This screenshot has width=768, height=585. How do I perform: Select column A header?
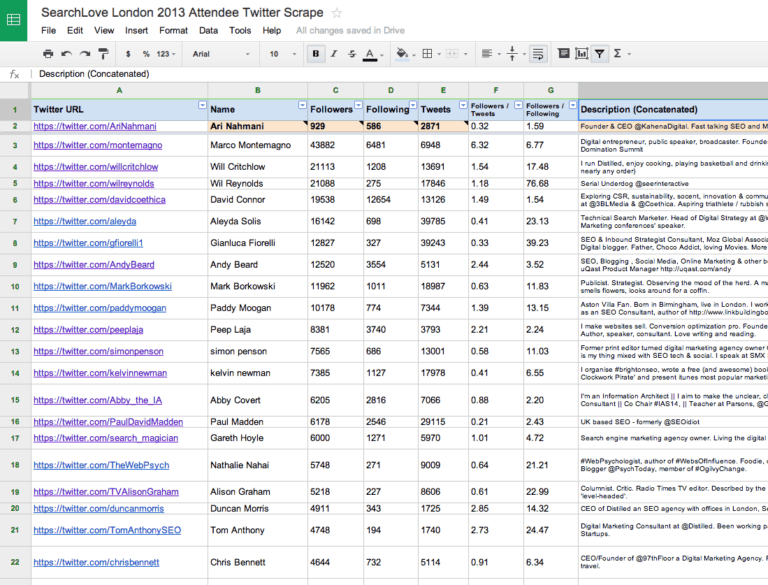119,90
